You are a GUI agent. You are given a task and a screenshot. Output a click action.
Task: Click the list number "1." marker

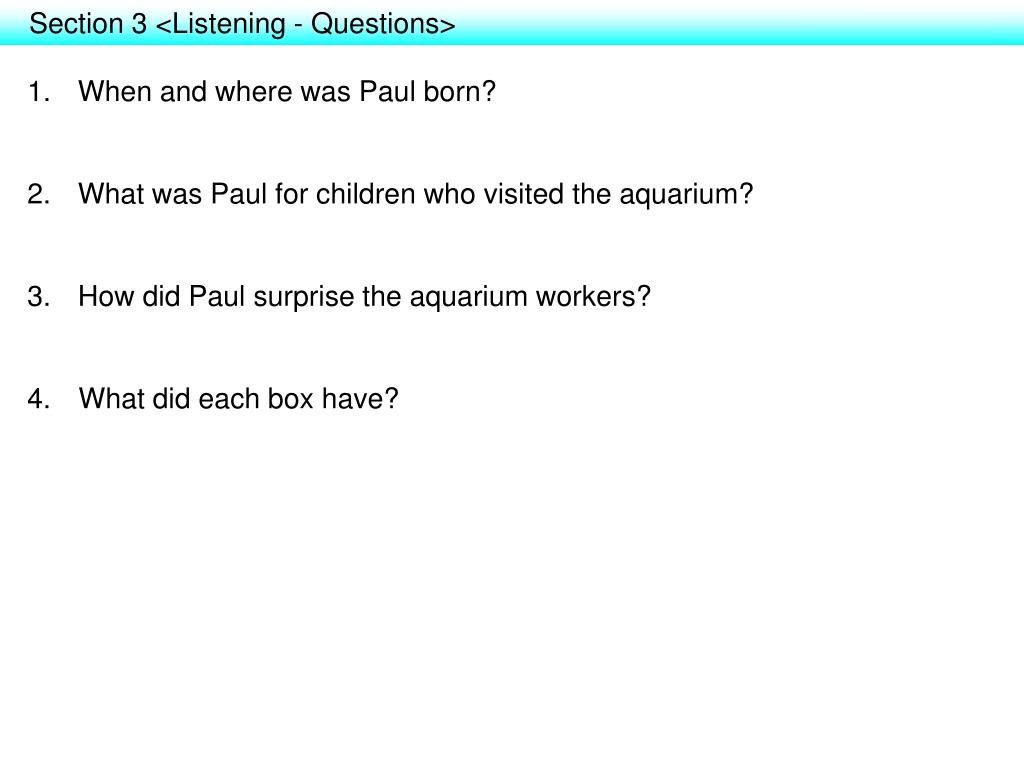tap(39, 92)
